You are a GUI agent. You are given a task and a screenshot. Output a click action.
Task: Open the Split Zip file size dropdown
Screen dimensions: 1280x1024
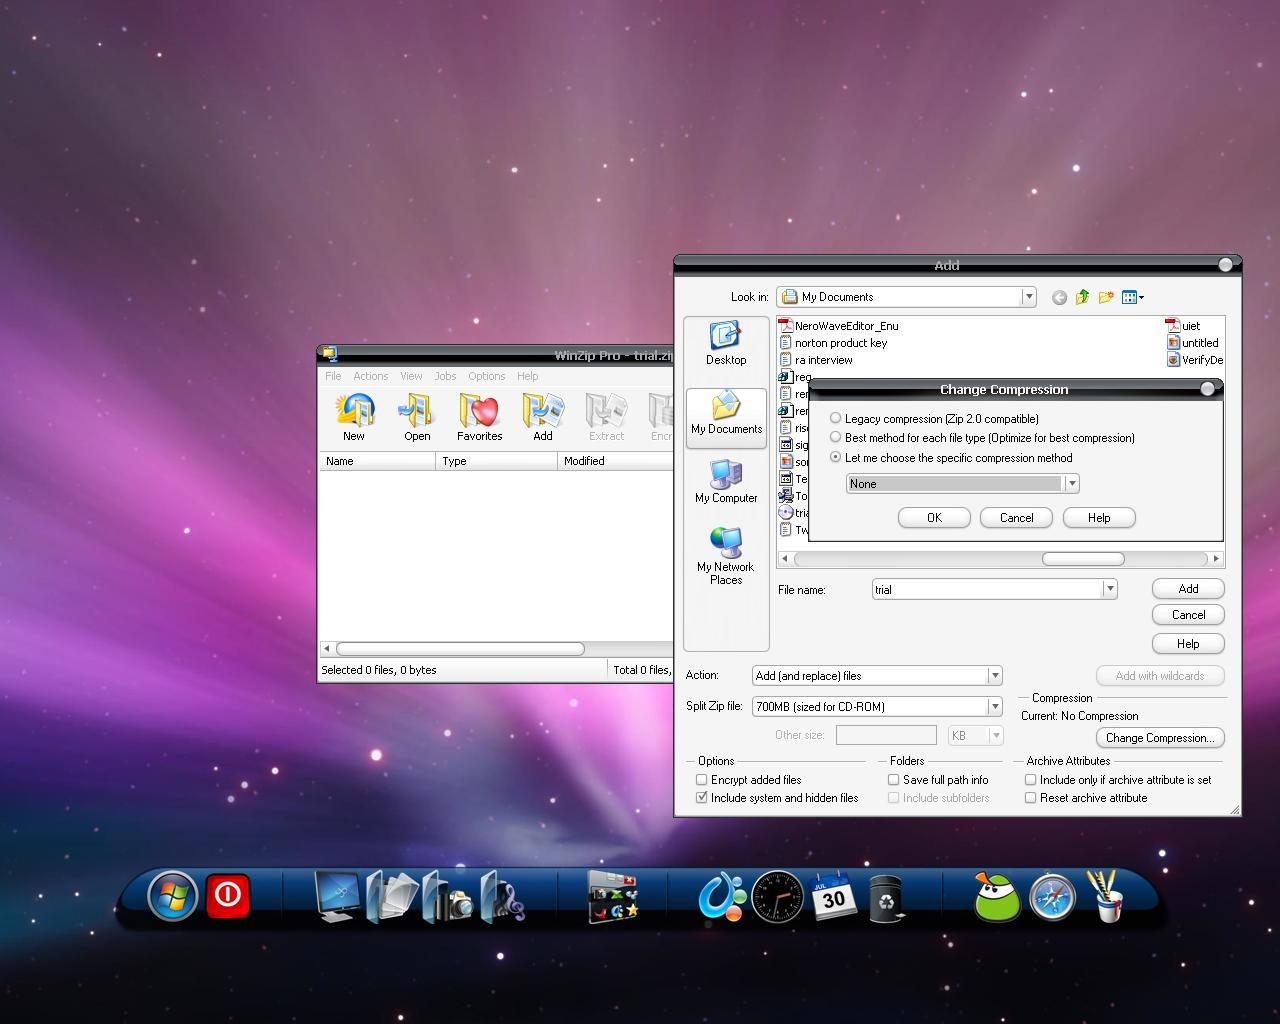pyautogui.click(x=995, y=706)
